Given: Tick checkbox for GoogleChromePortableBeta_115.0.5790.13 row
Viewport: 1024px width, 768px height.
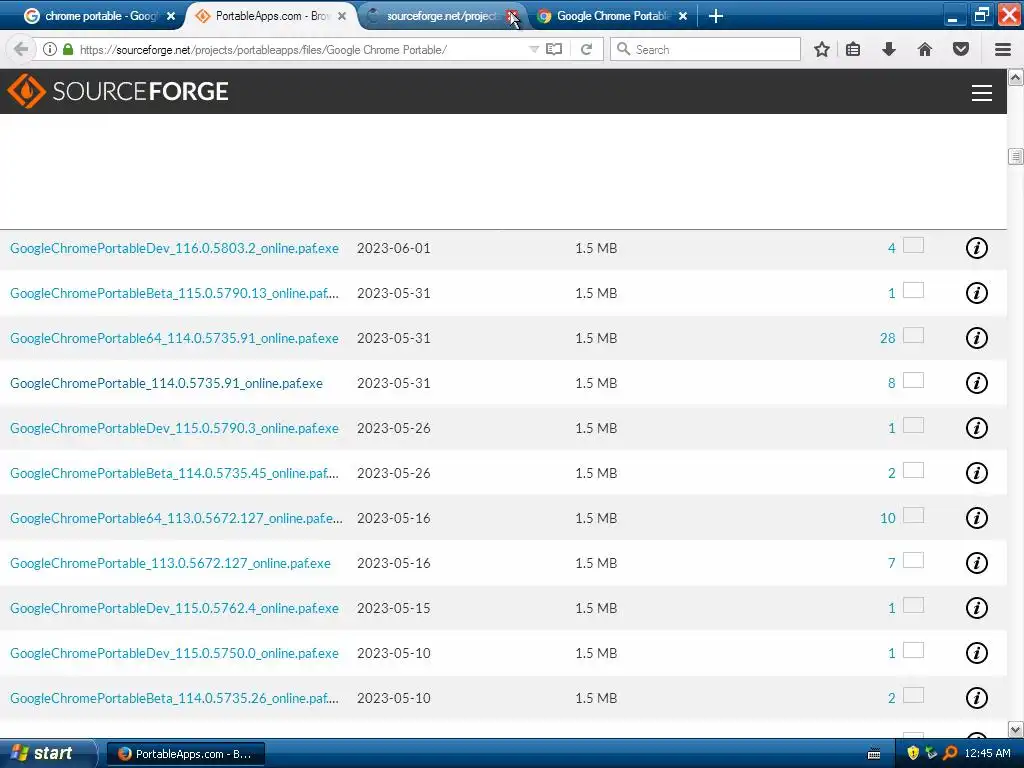Looking at the screenshot, I should tap(913, 291).
